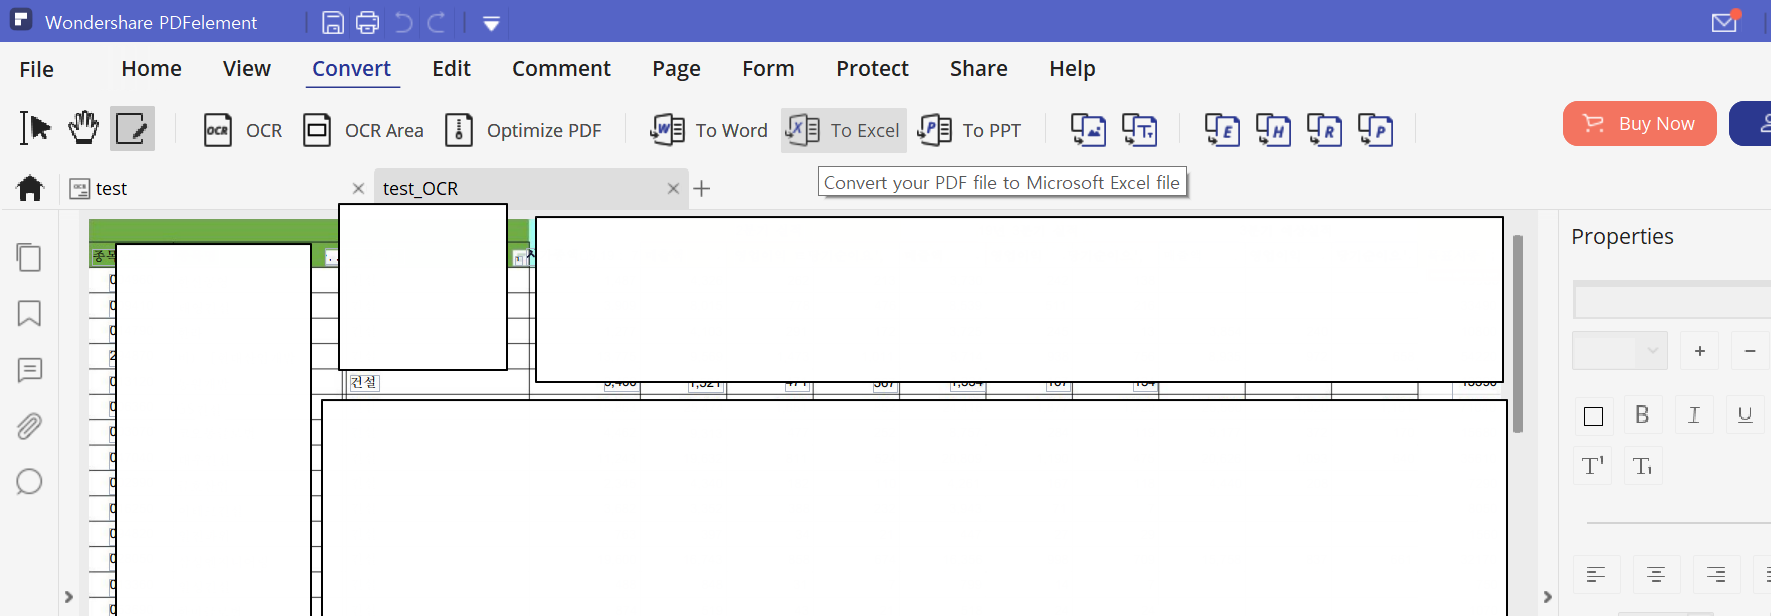Toggle Subscript formatting
The height and width of the screenshot is (616, 1771).
1643,466
